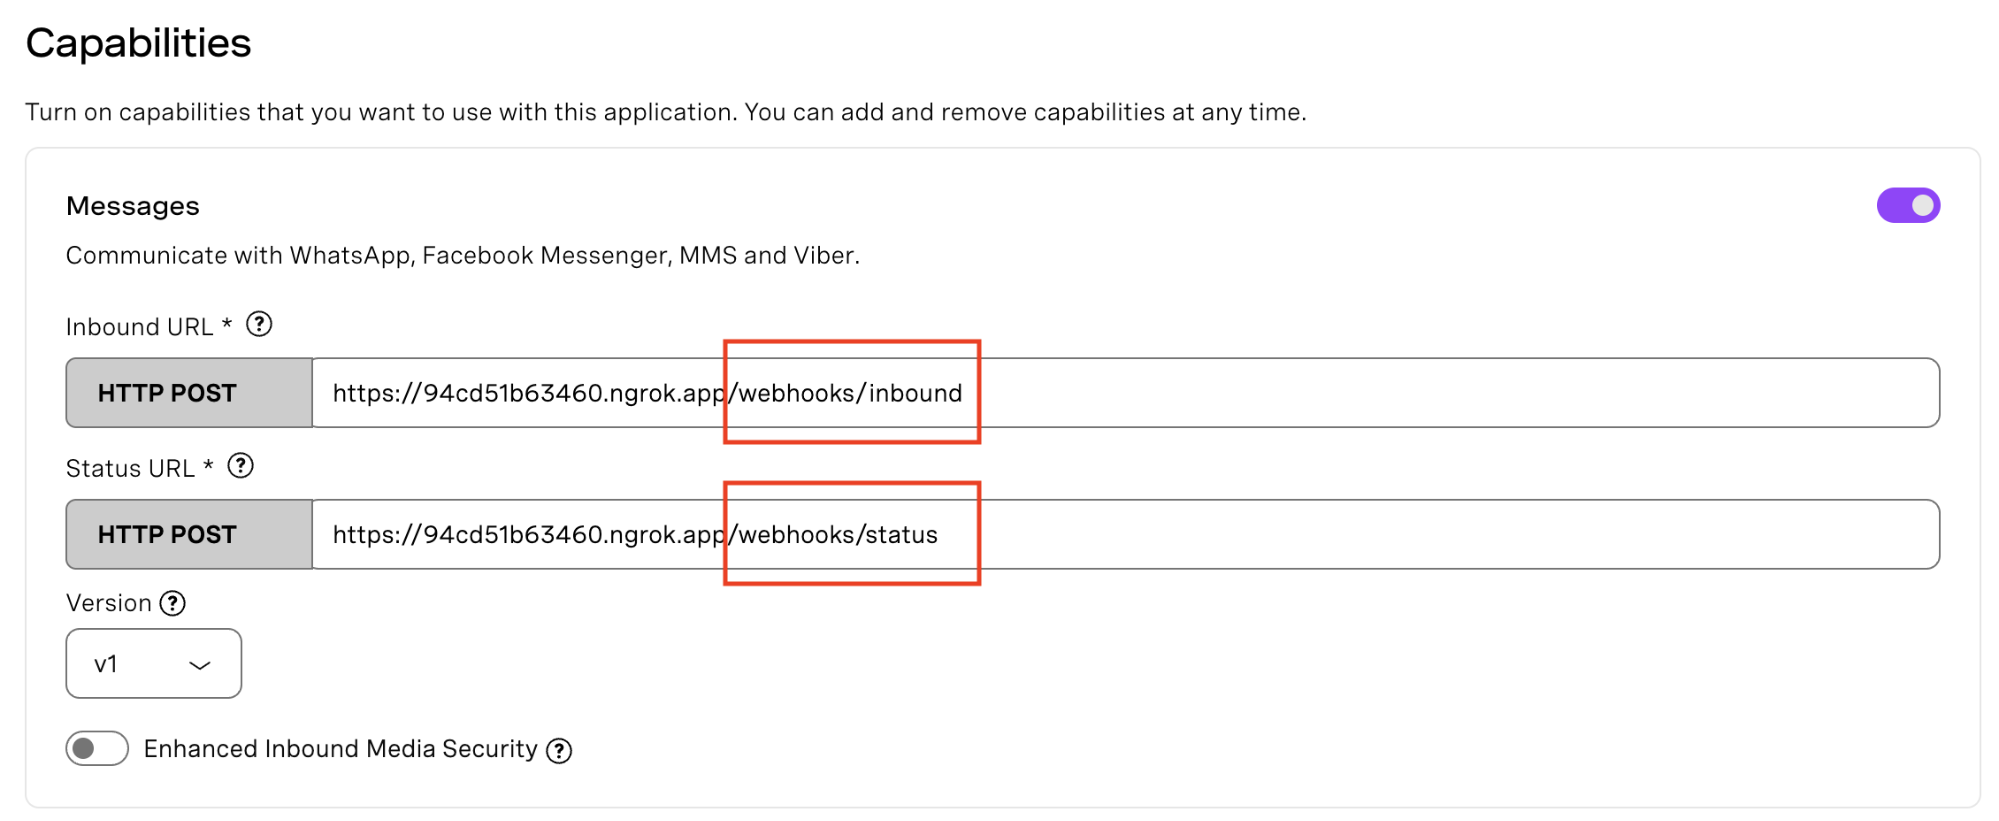This screenshot has width=1999, height=821.
Task: Click the HTTP POST label beside Inbound URL
Action: pyautogui.click(x=187, y=392)
